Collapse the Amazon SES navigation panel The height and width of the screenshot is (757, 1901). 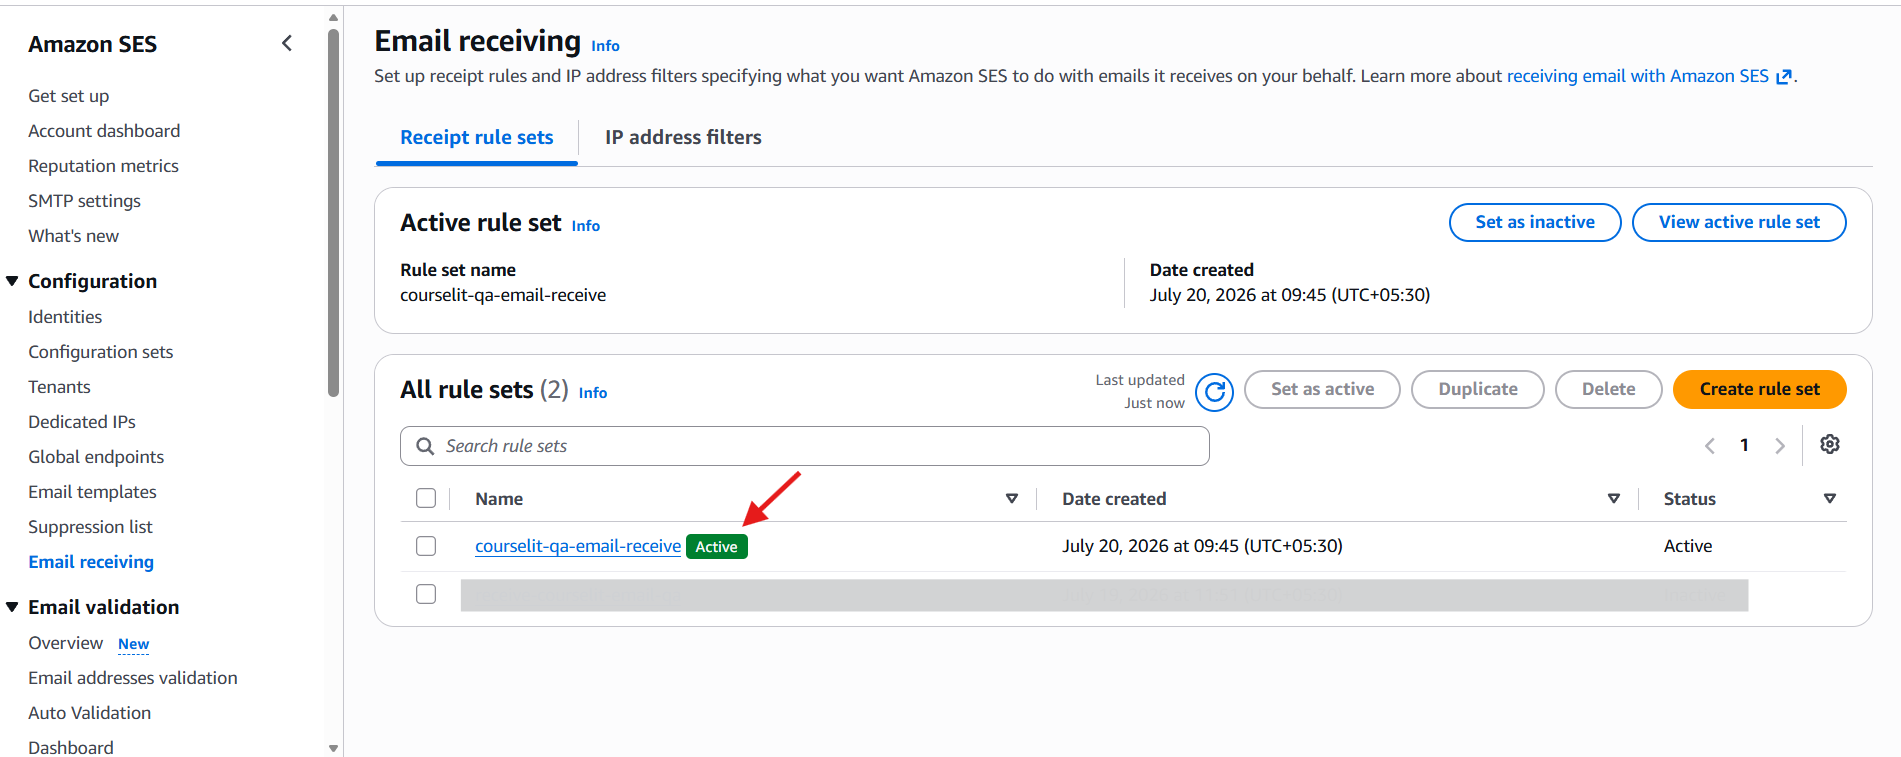pos(287,43)
